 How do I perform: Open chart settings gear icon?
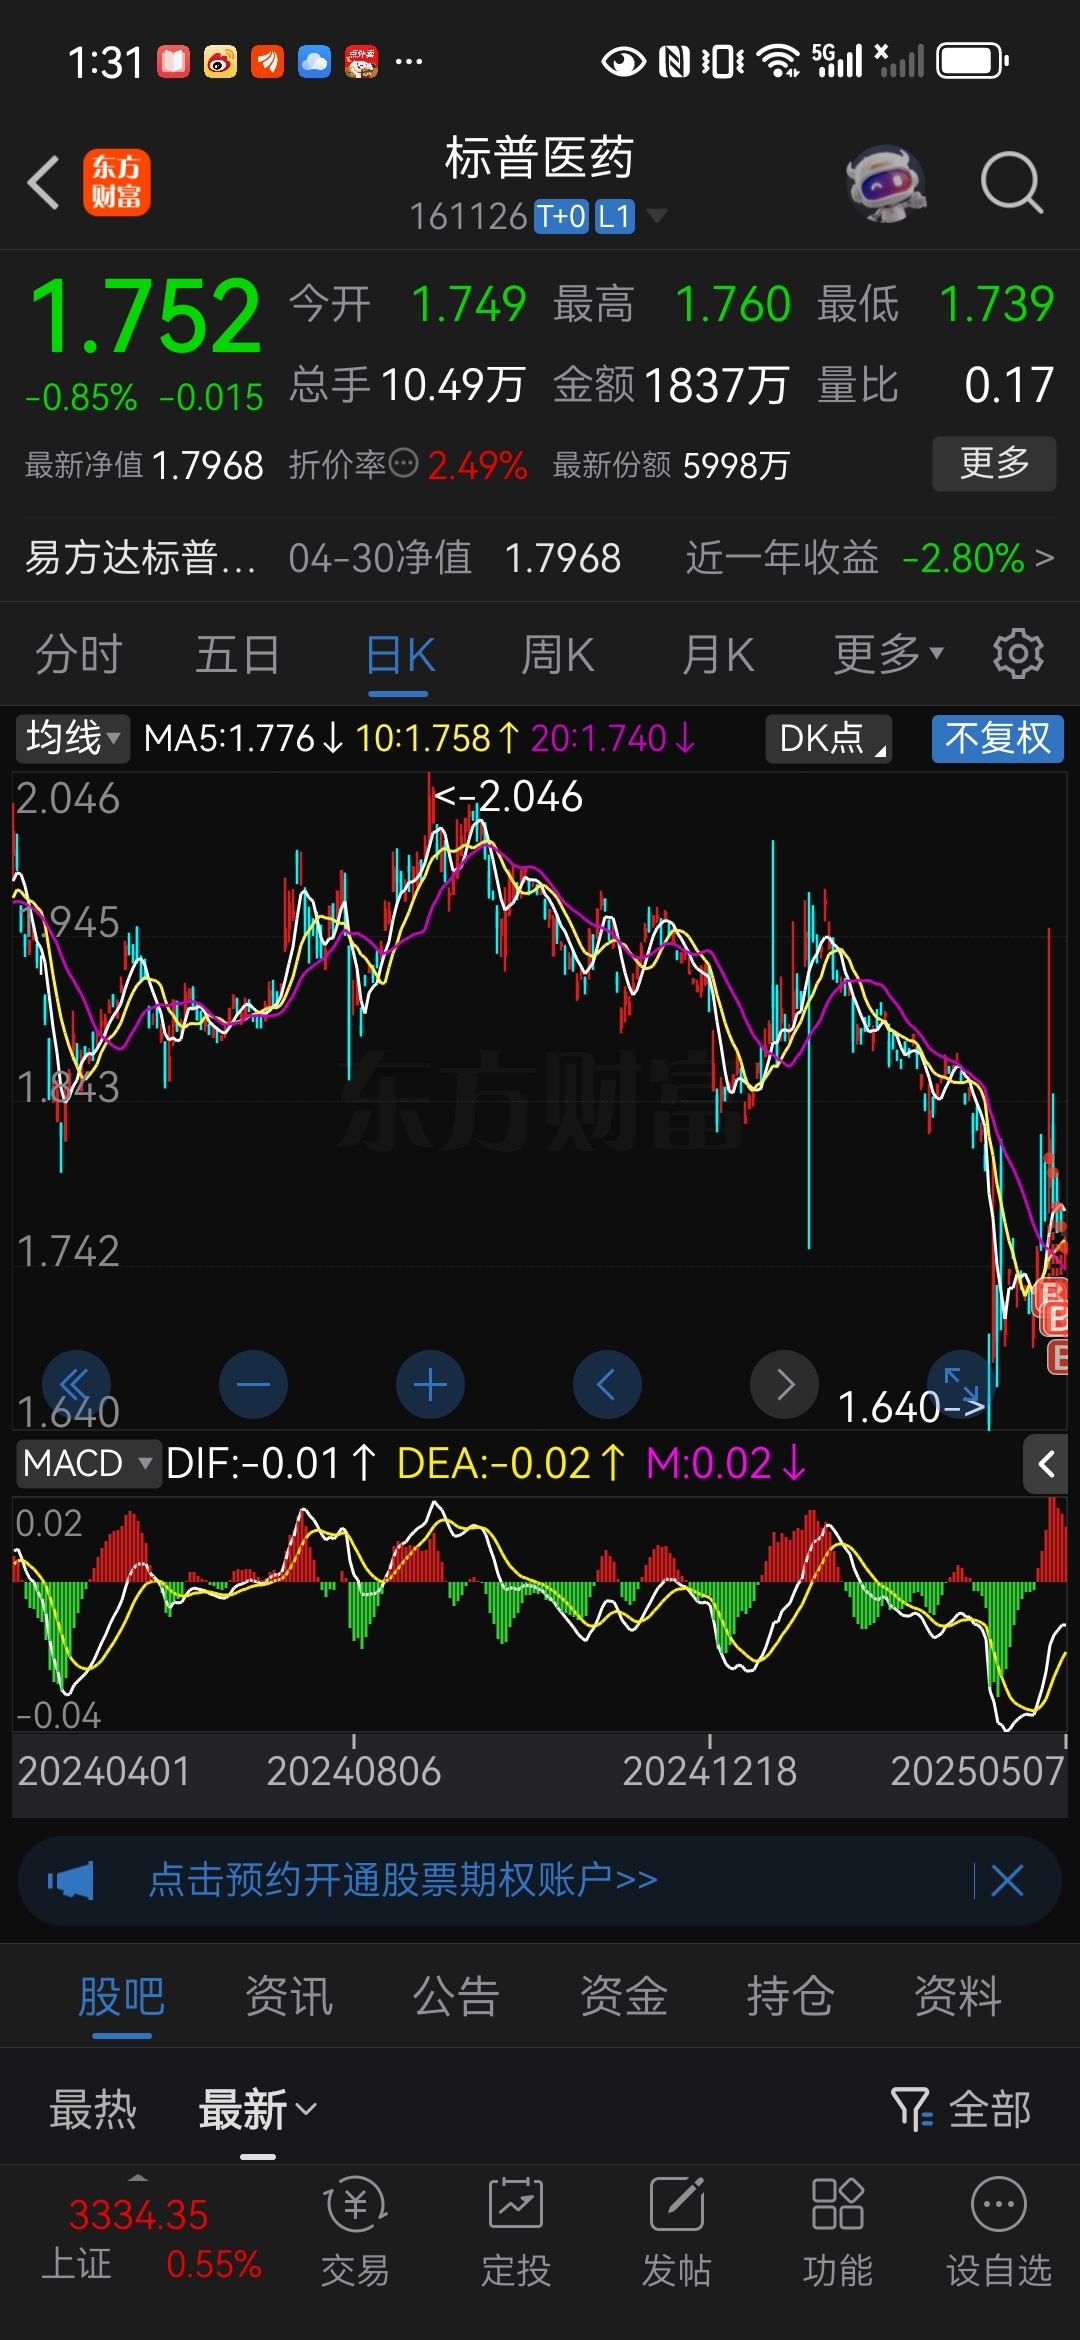coord(1018,655)
